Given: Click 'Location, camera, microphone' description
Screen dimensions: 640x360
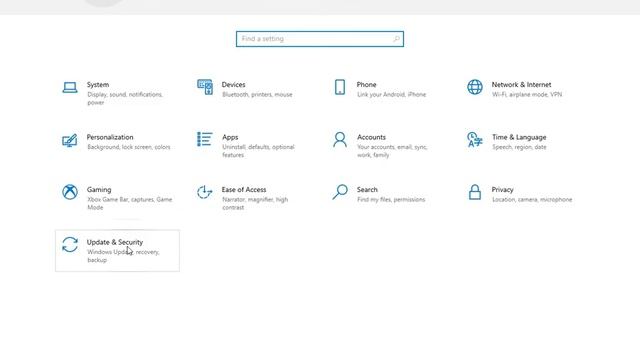Looking at the screenshot, I should pos(532,200).
